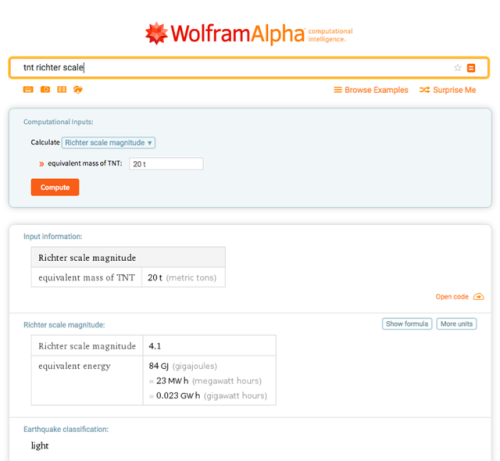
Task: Click the equivalent mass of TNT table cell
Action: pyautogui.click(x=87, y=277)
